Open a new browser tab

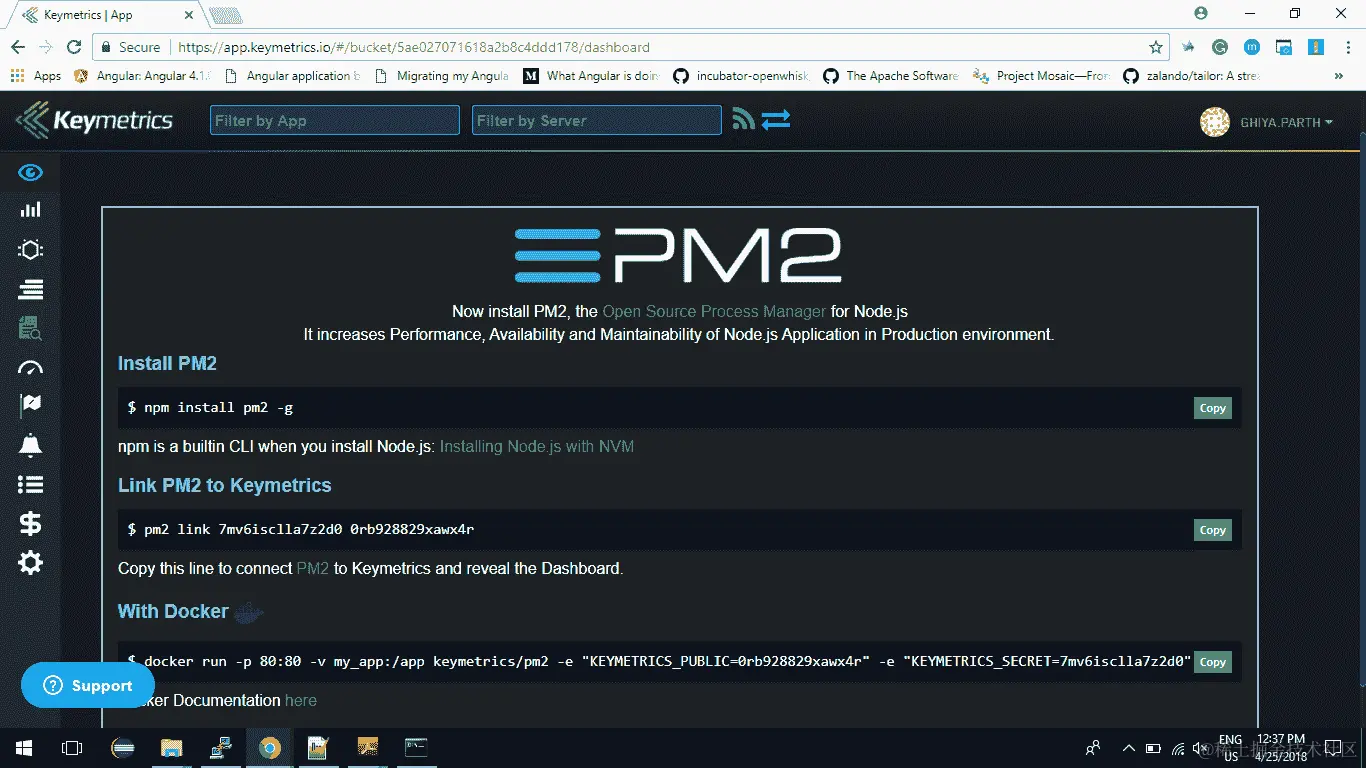click(225, 16)
